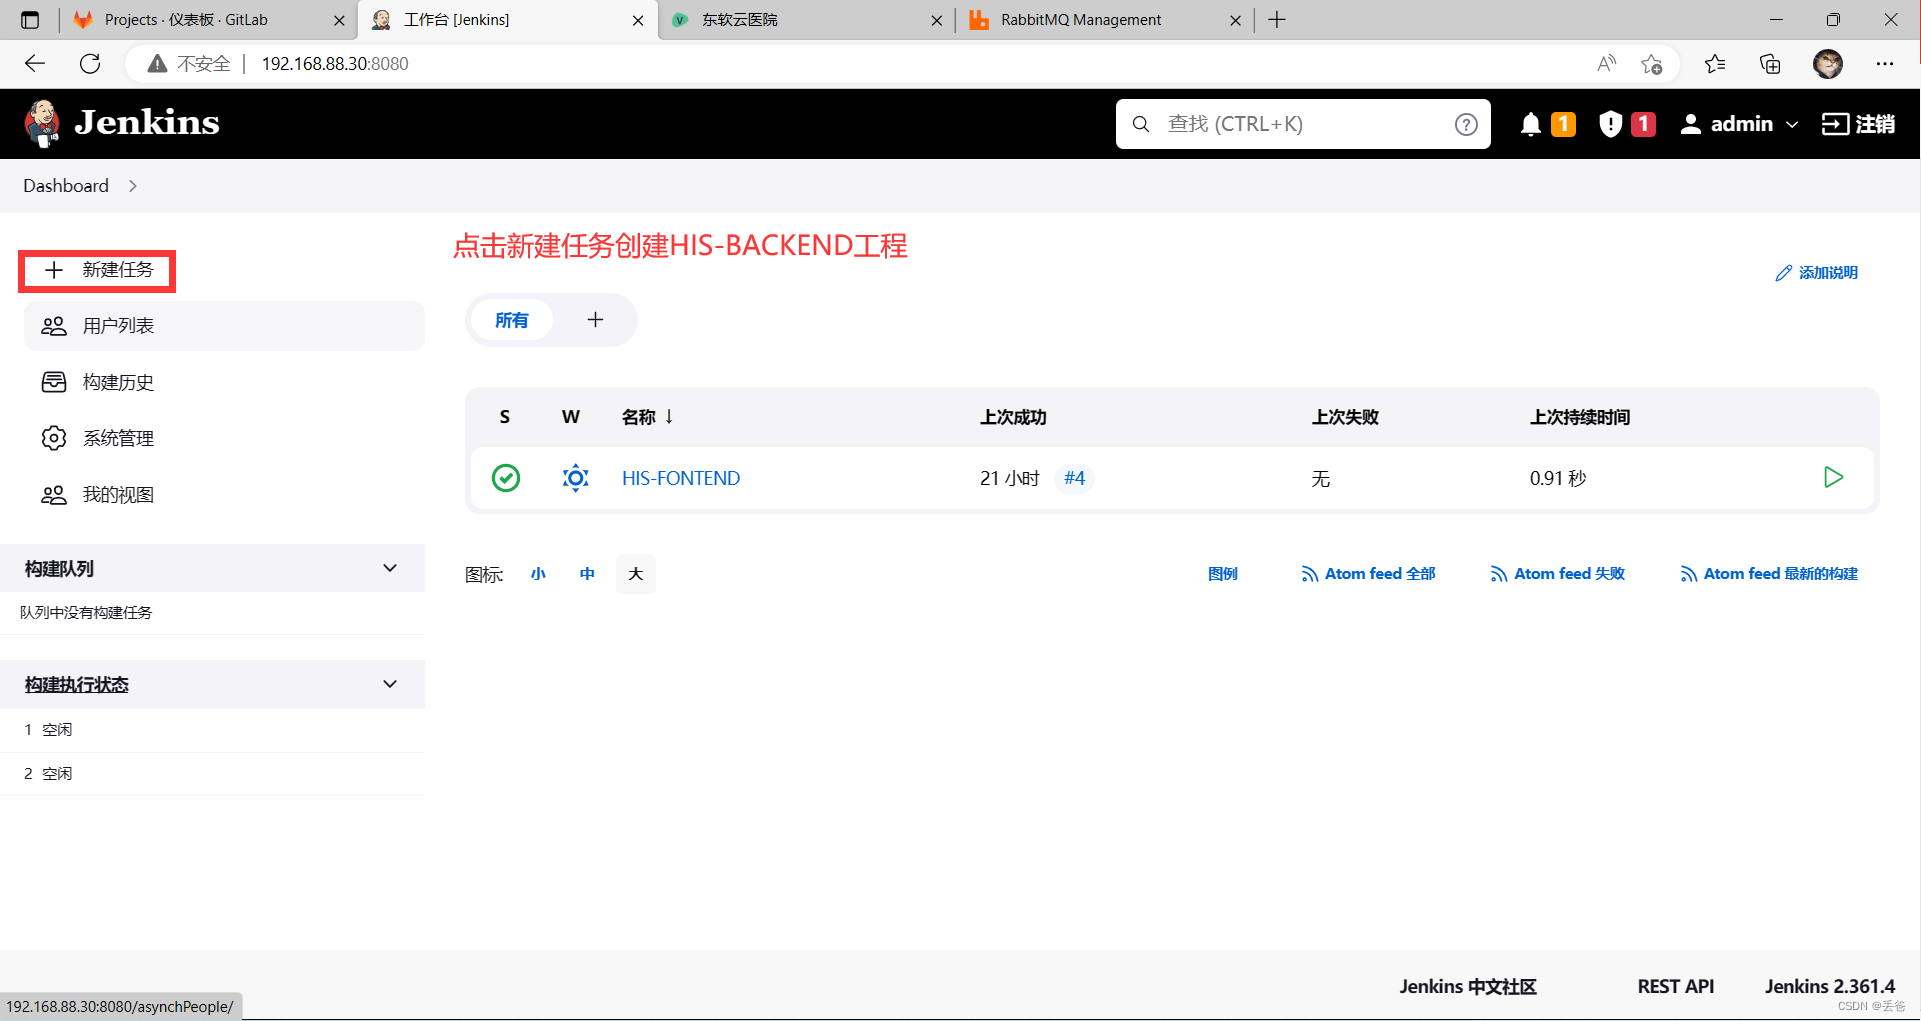Collapse the 构建队列 panel chevron

click(x=390, y=568)
